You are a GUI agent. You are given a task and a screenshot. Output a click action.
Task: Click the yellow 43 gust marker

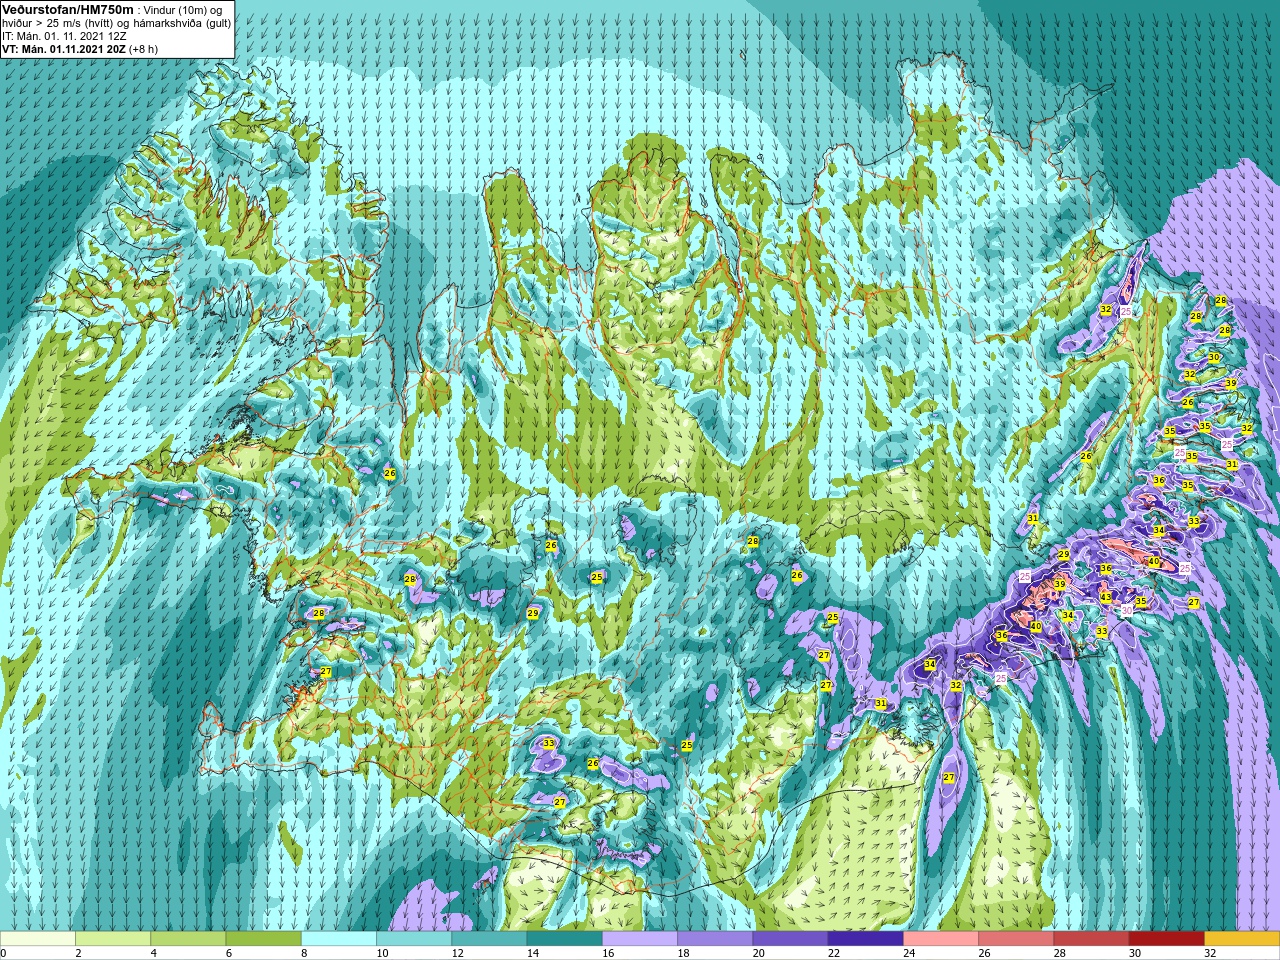(x=1105, y=597)
